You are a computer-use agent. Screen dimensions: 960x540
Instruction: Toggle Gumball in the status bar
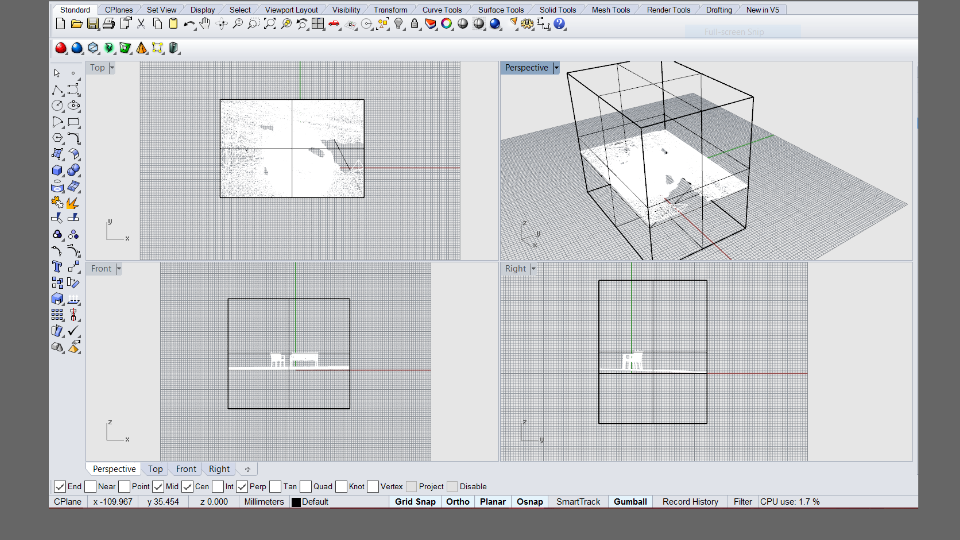pyautogui.click(x=630, y=502)
